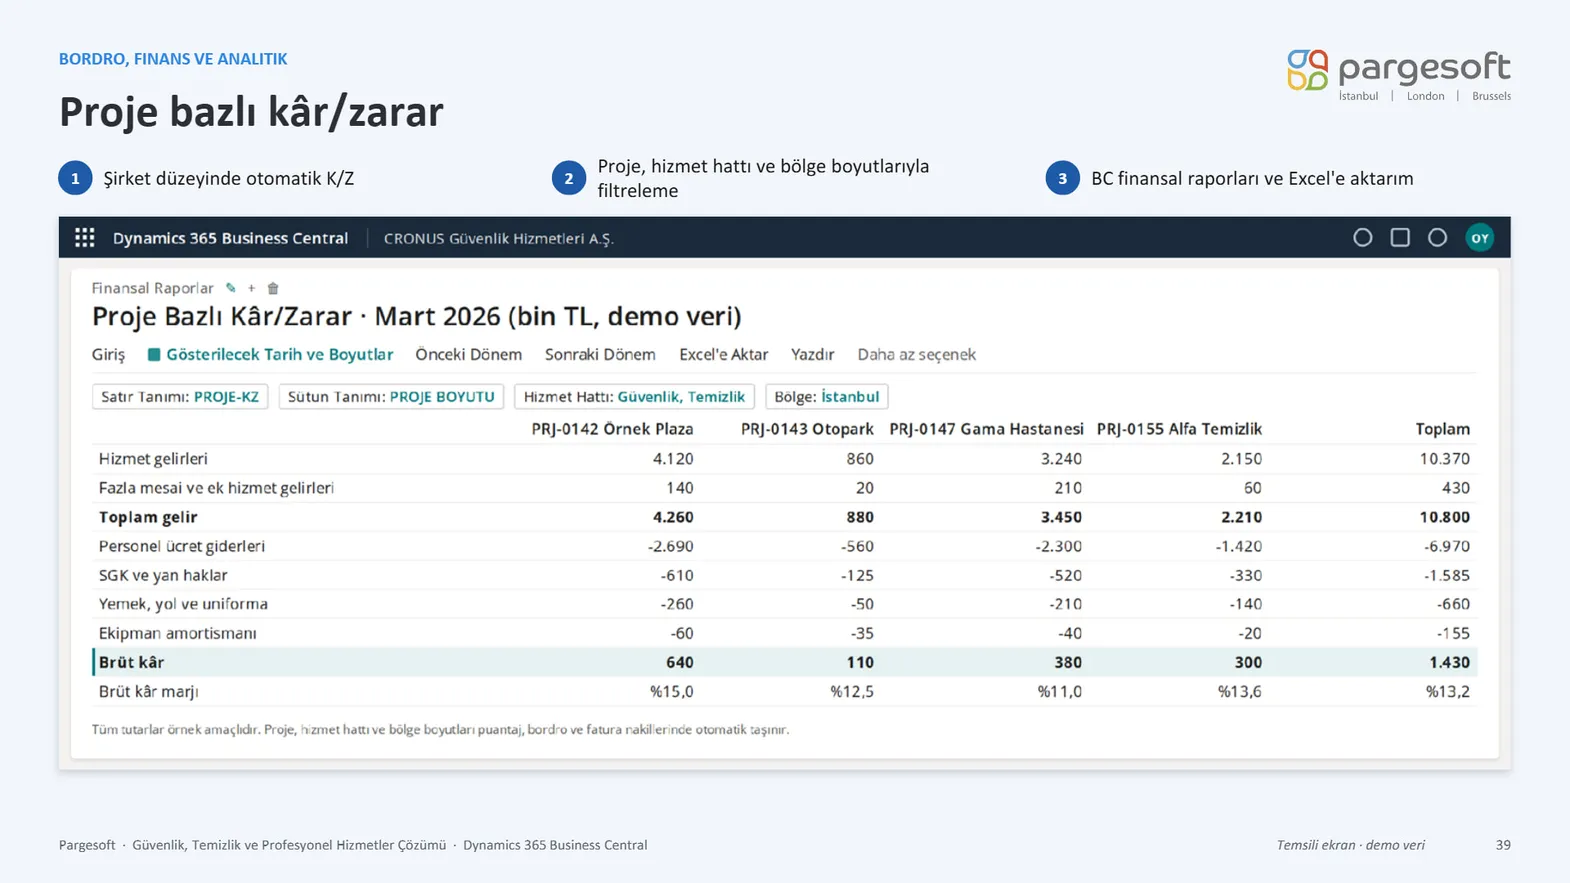Click the circle icon left of the square icon

[1363, 238]
